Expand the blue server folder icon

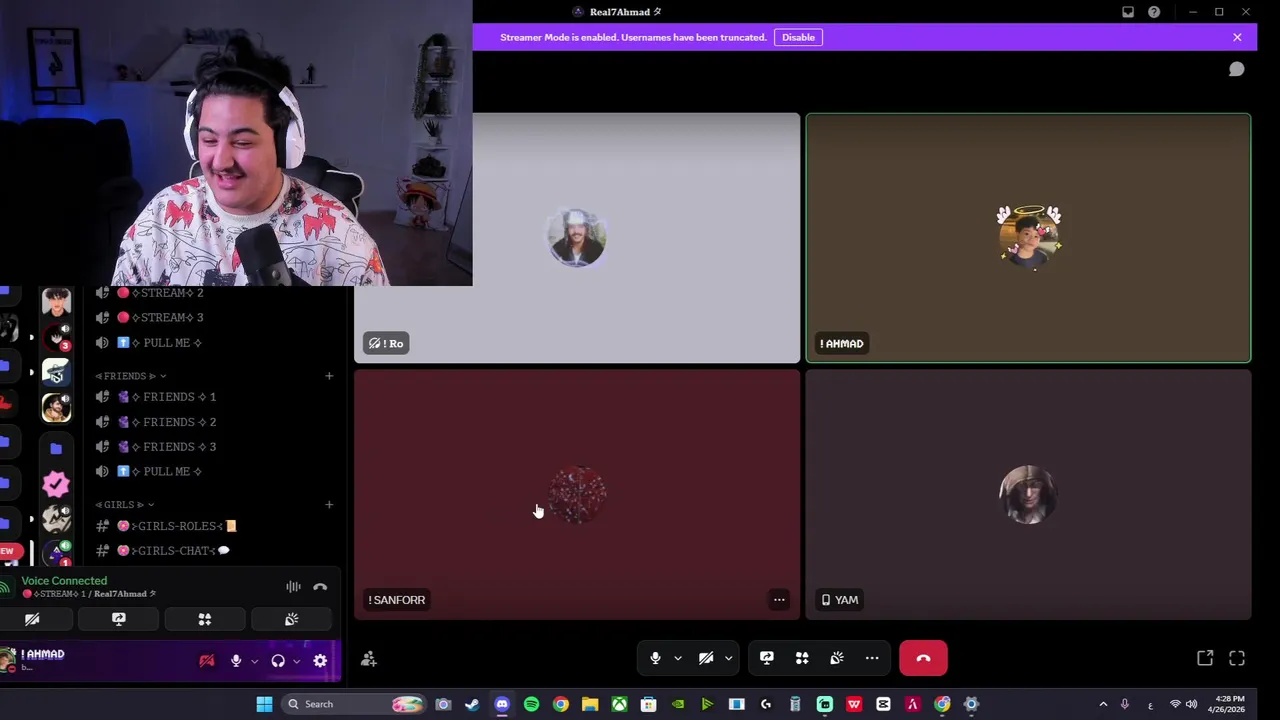click(56, 448)
